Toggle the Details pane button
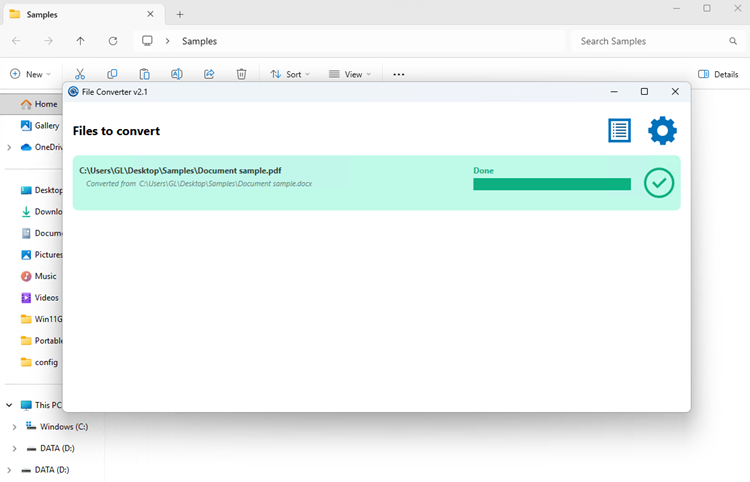Screen dimensions: 750x482 pos(718,74)
